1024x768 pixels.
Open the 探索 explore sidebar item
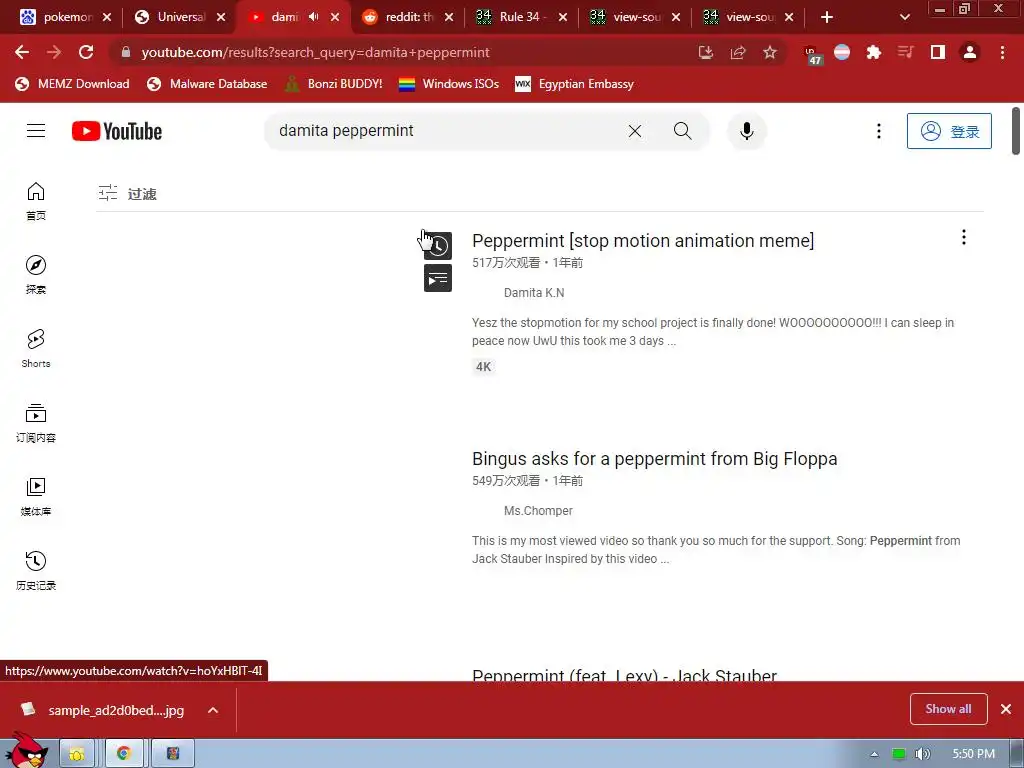[x=36, y=275]
